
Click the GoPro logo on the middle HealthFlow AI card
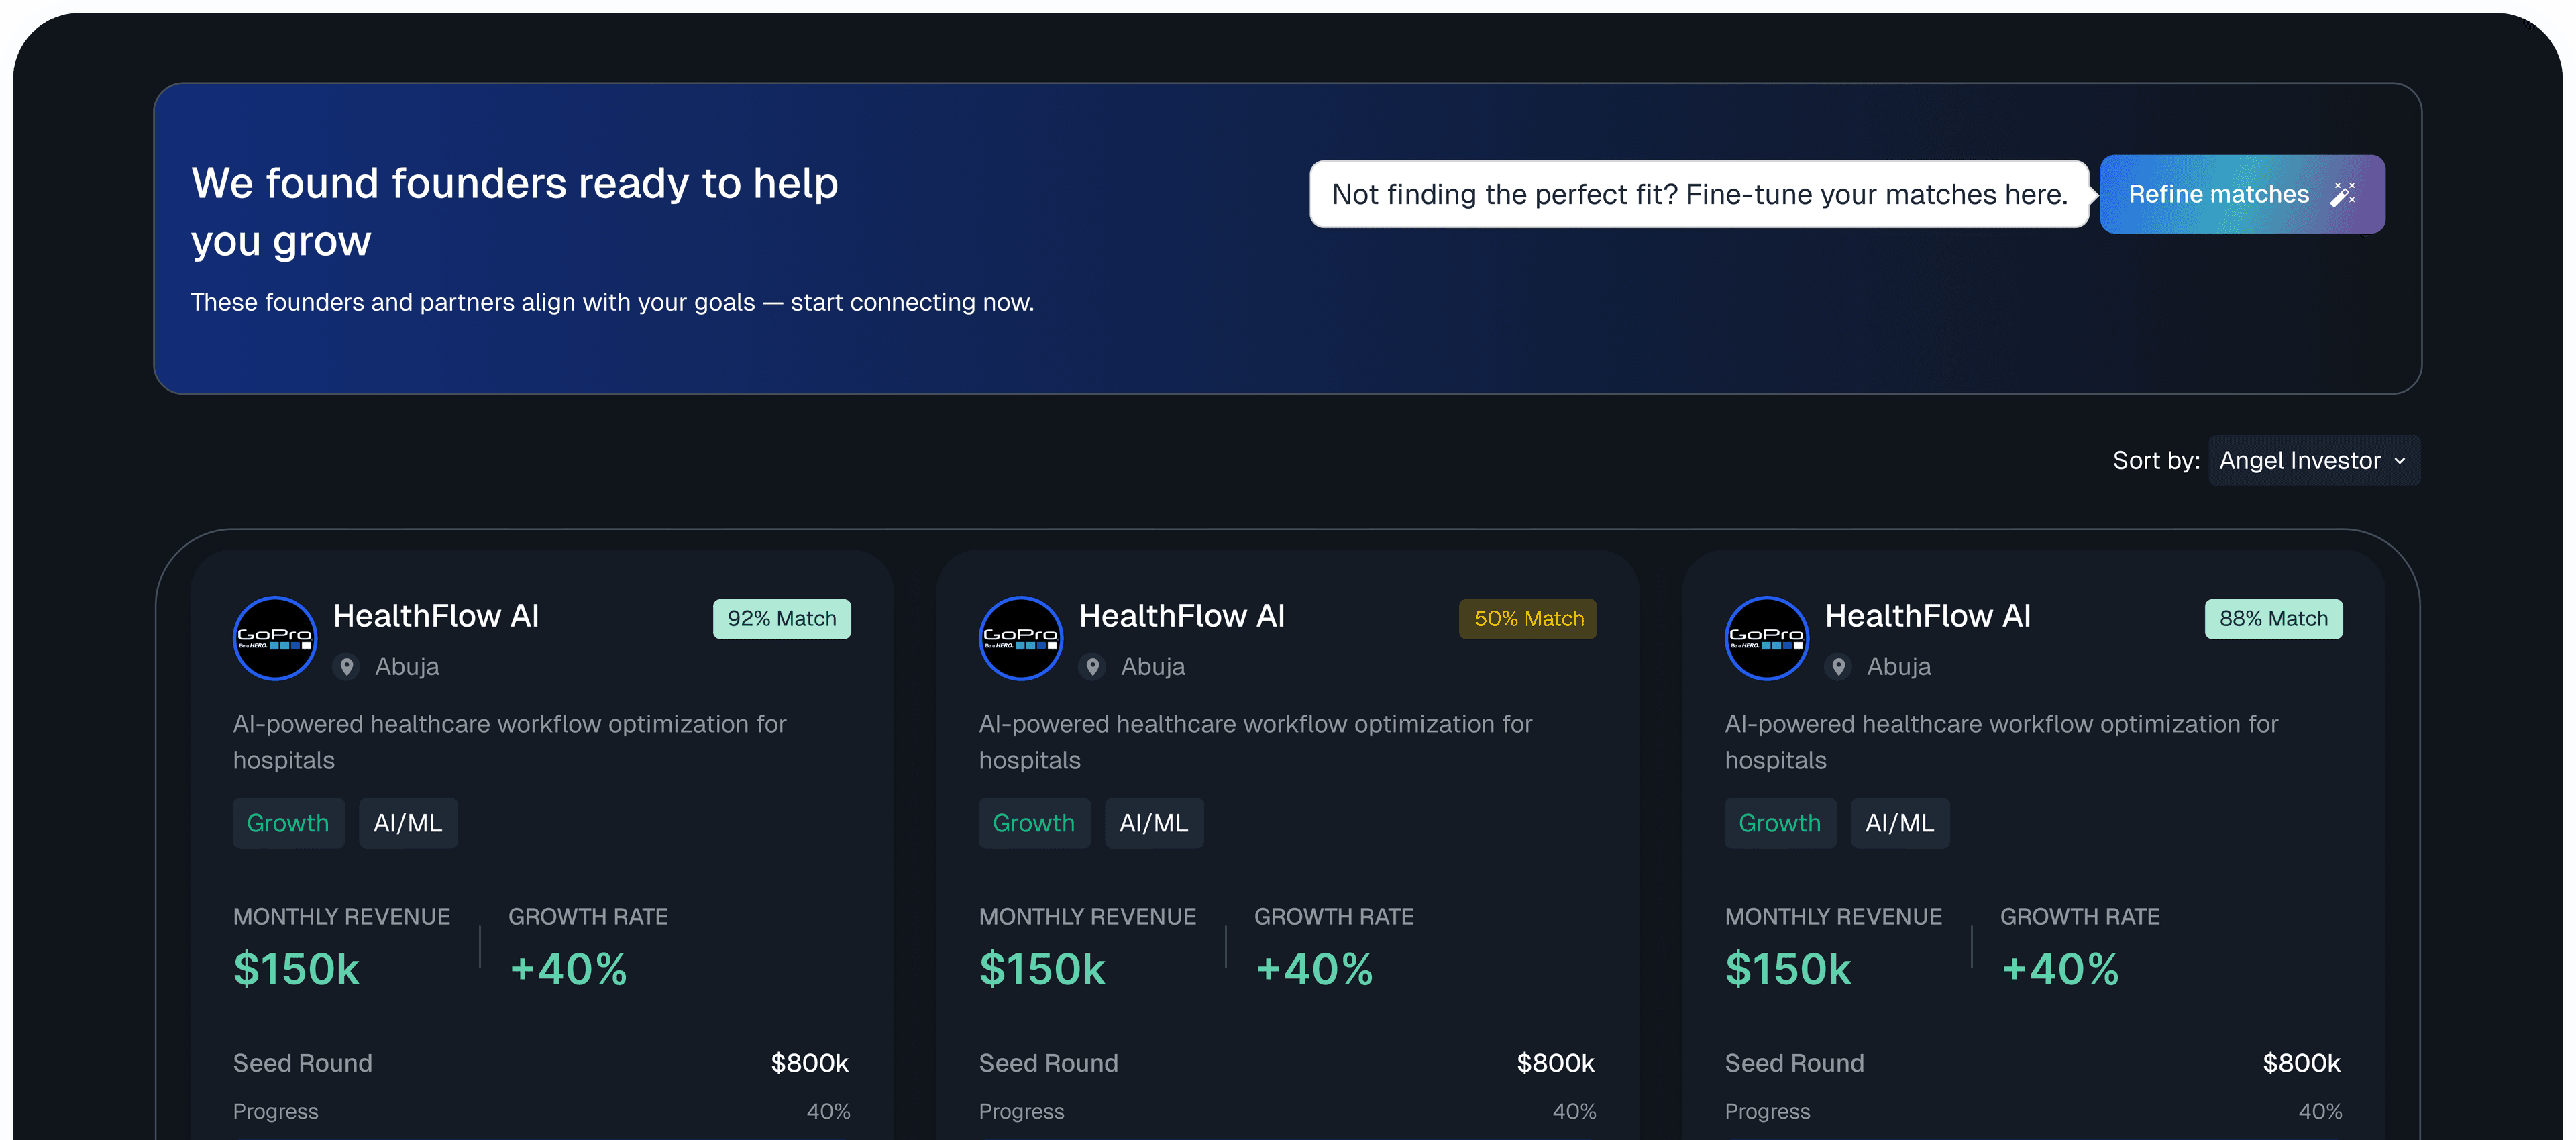tap(1020, 638)
